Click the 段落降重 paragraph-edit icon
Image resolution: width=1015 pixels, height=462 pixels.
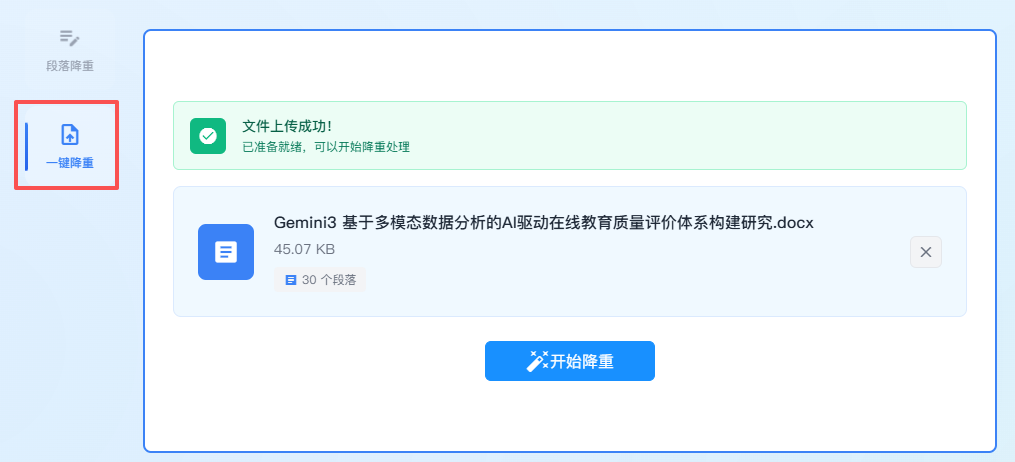(x=69, y=38)
